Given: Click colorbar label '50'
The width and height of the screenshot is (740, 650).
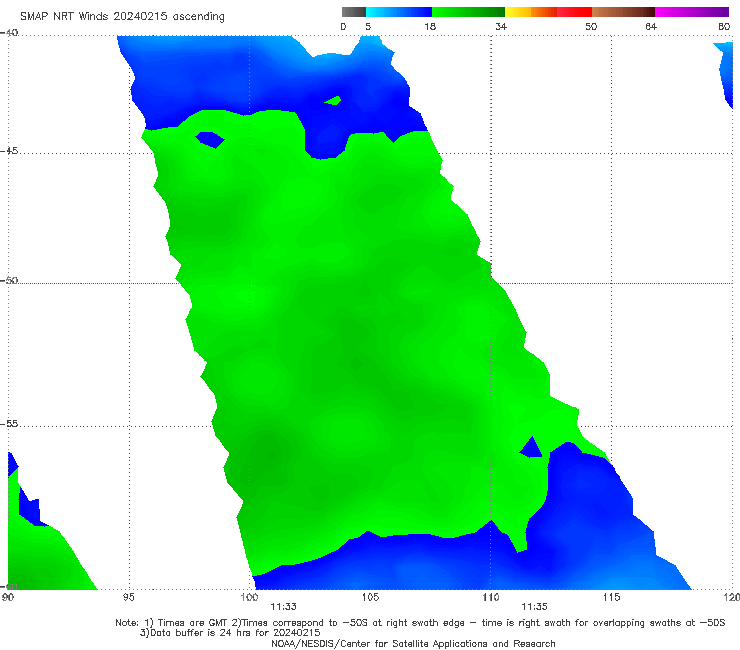Looking at the screenshot, I should click(x=591, y=27).
